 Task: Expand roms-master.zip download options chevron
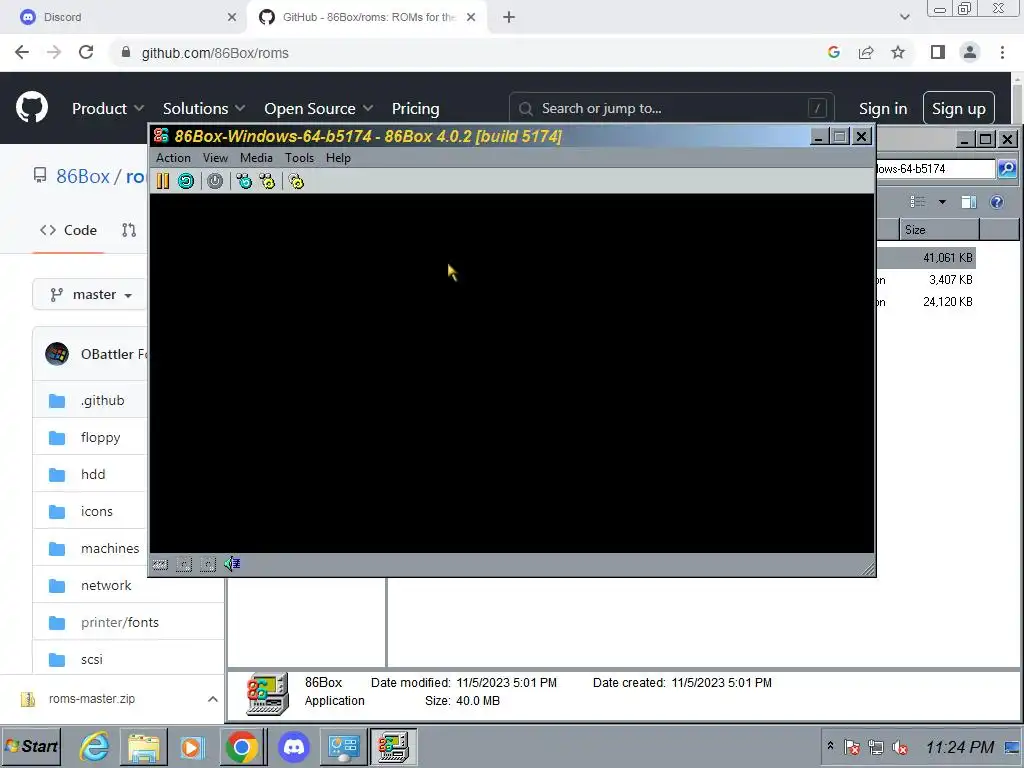[212, 699]
